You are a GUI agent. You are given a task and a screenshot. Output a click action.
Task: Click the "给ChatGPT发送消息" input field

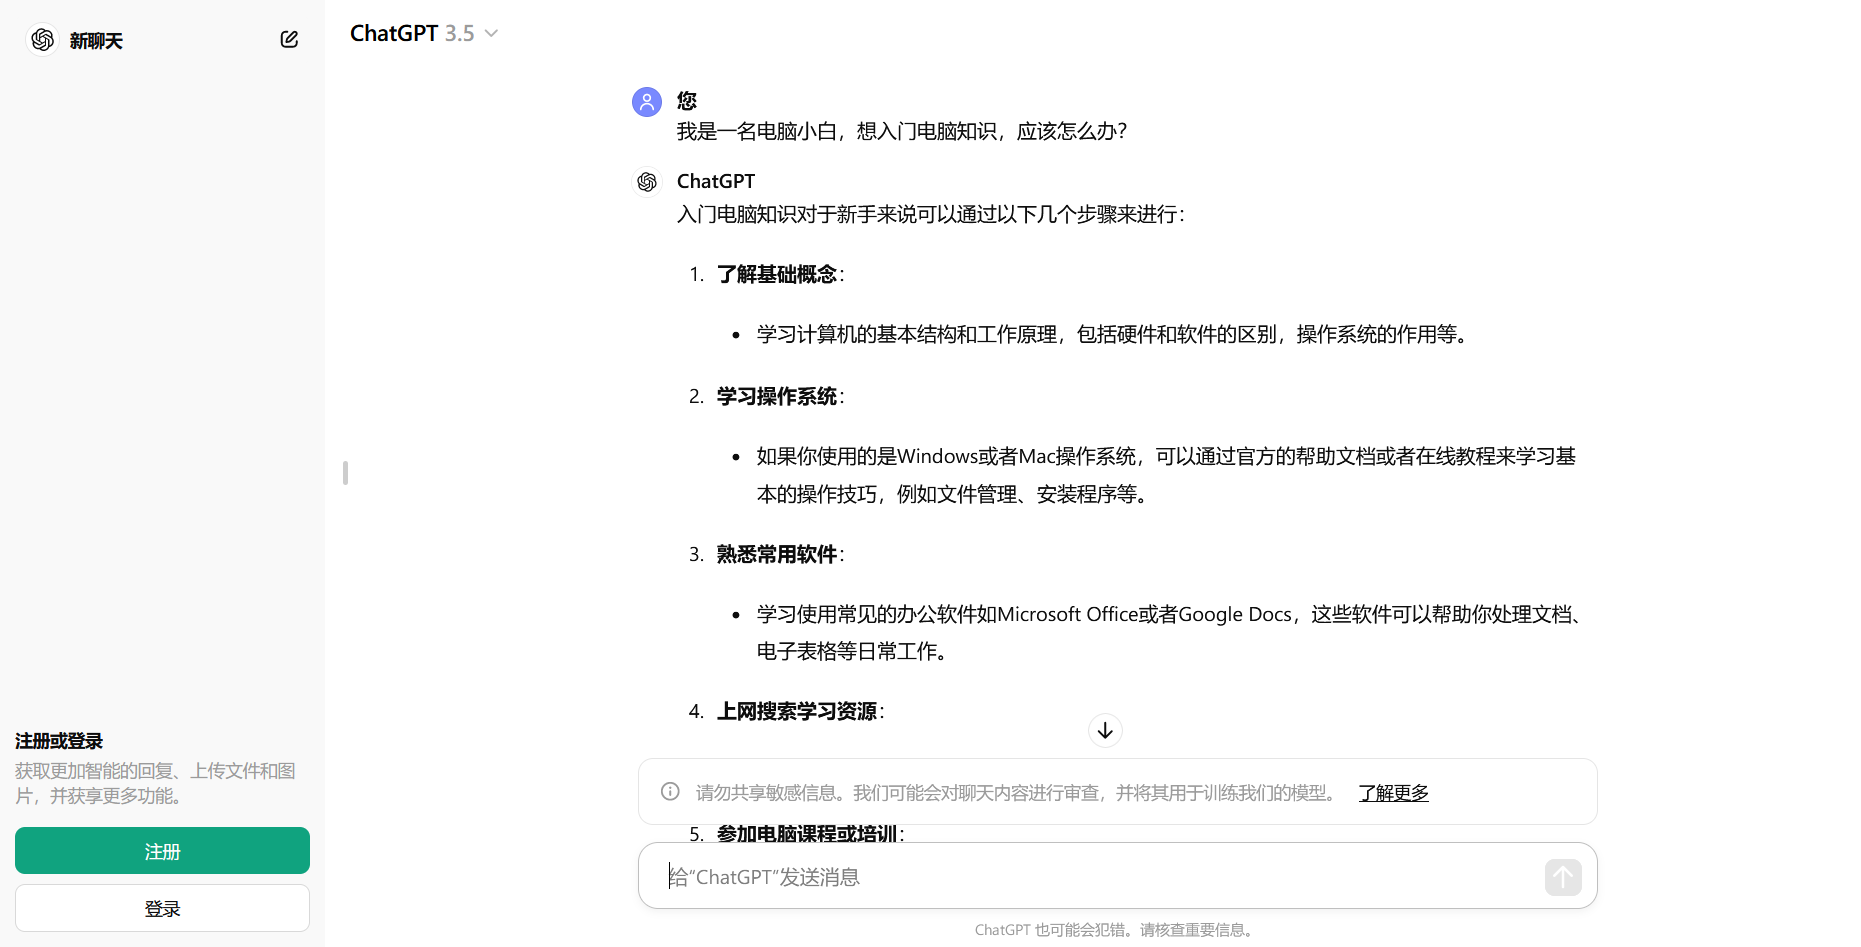(x=1000, y=876)
